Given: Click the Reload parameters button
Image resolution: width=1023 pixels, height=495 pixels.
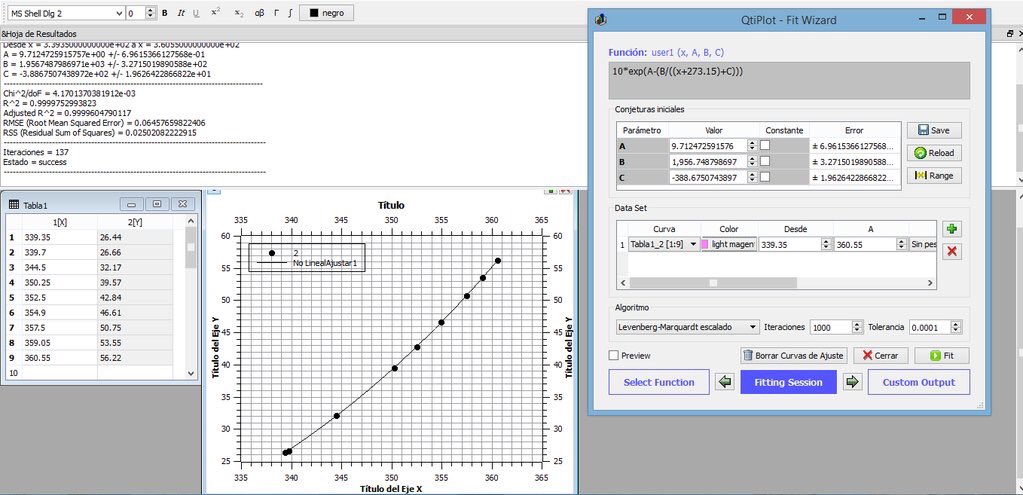Looking at the screenshot, I should coord(934,153).
